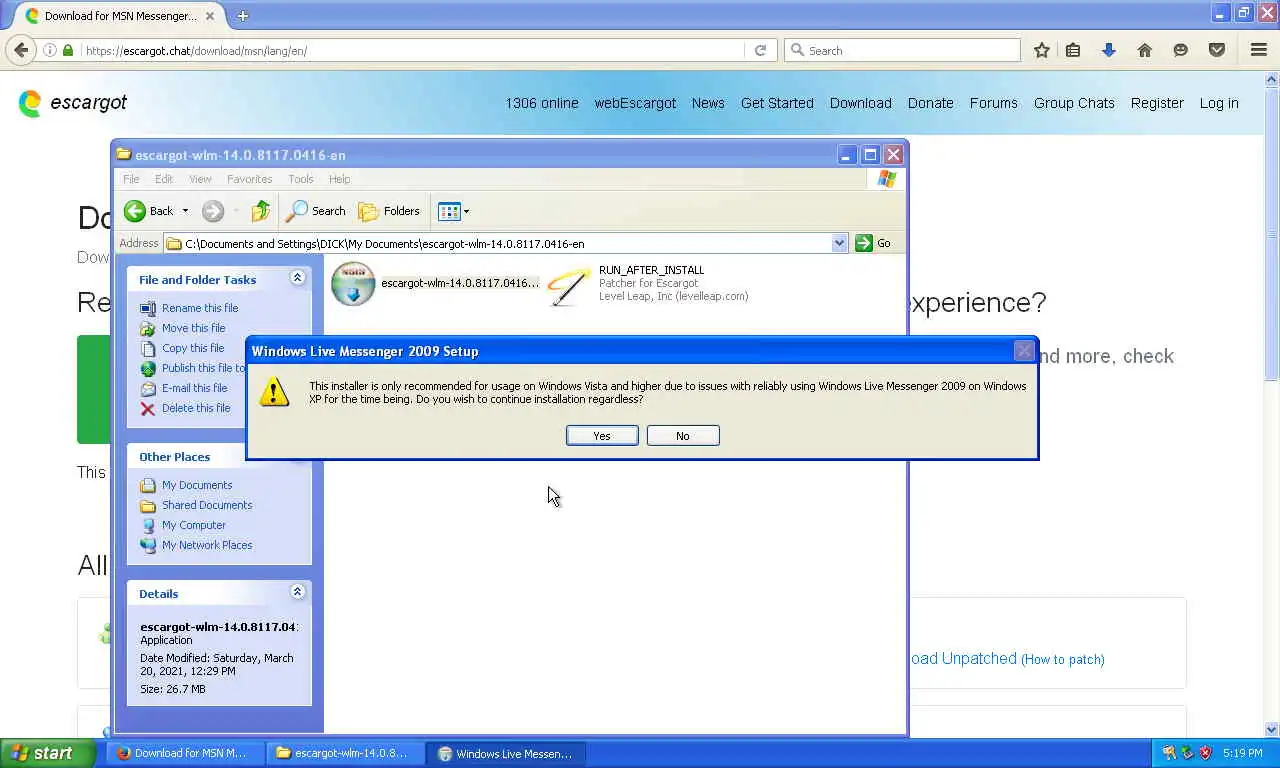The image size is (1280, 768).
Task: Click Copy this file task
Action: [x=193, y=348]
